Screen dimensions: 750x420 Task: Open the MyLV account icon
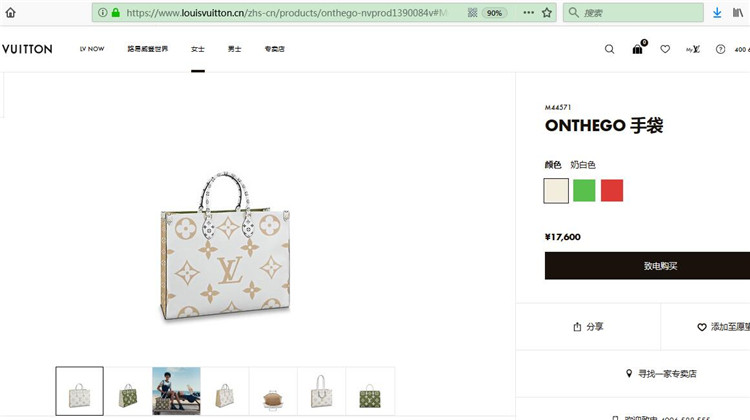coord(693,49)
